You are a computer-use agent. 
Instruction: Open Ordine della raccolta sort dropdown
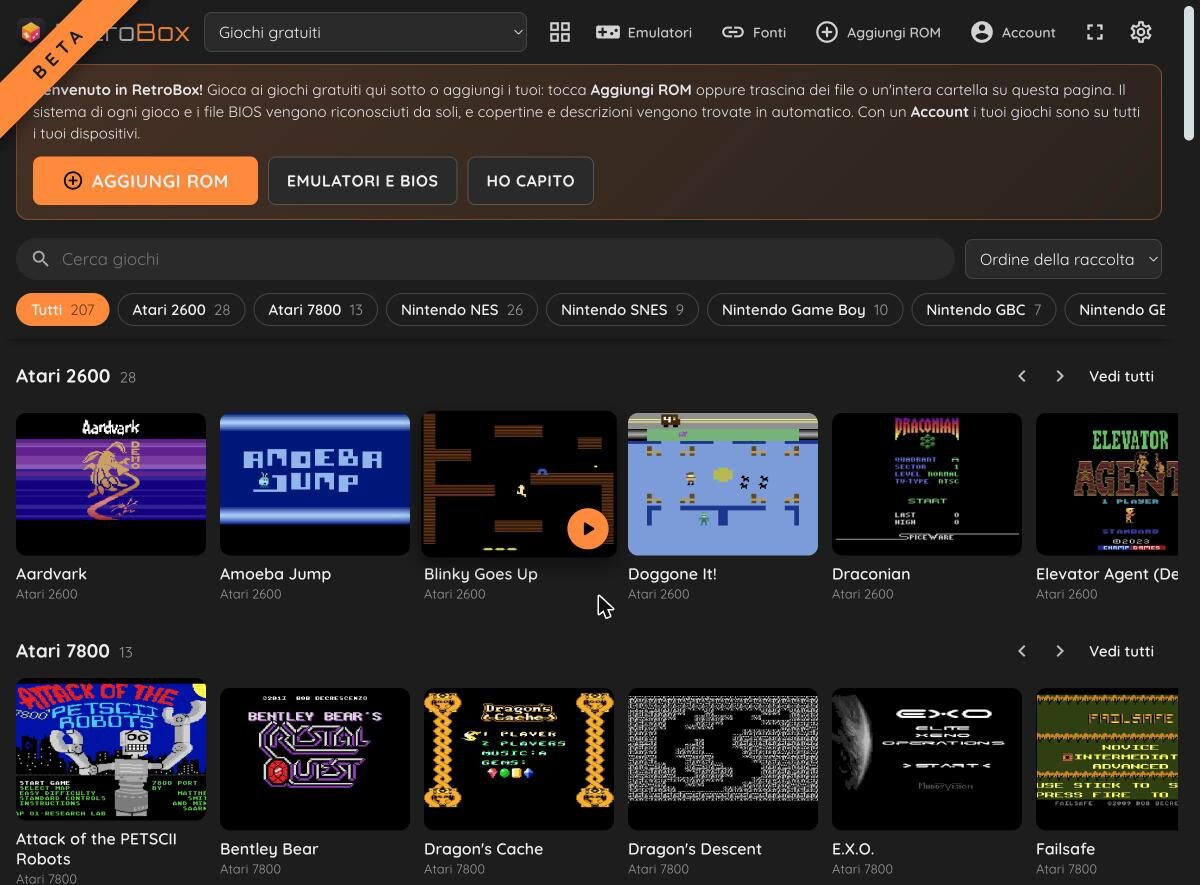[1063, 259]
